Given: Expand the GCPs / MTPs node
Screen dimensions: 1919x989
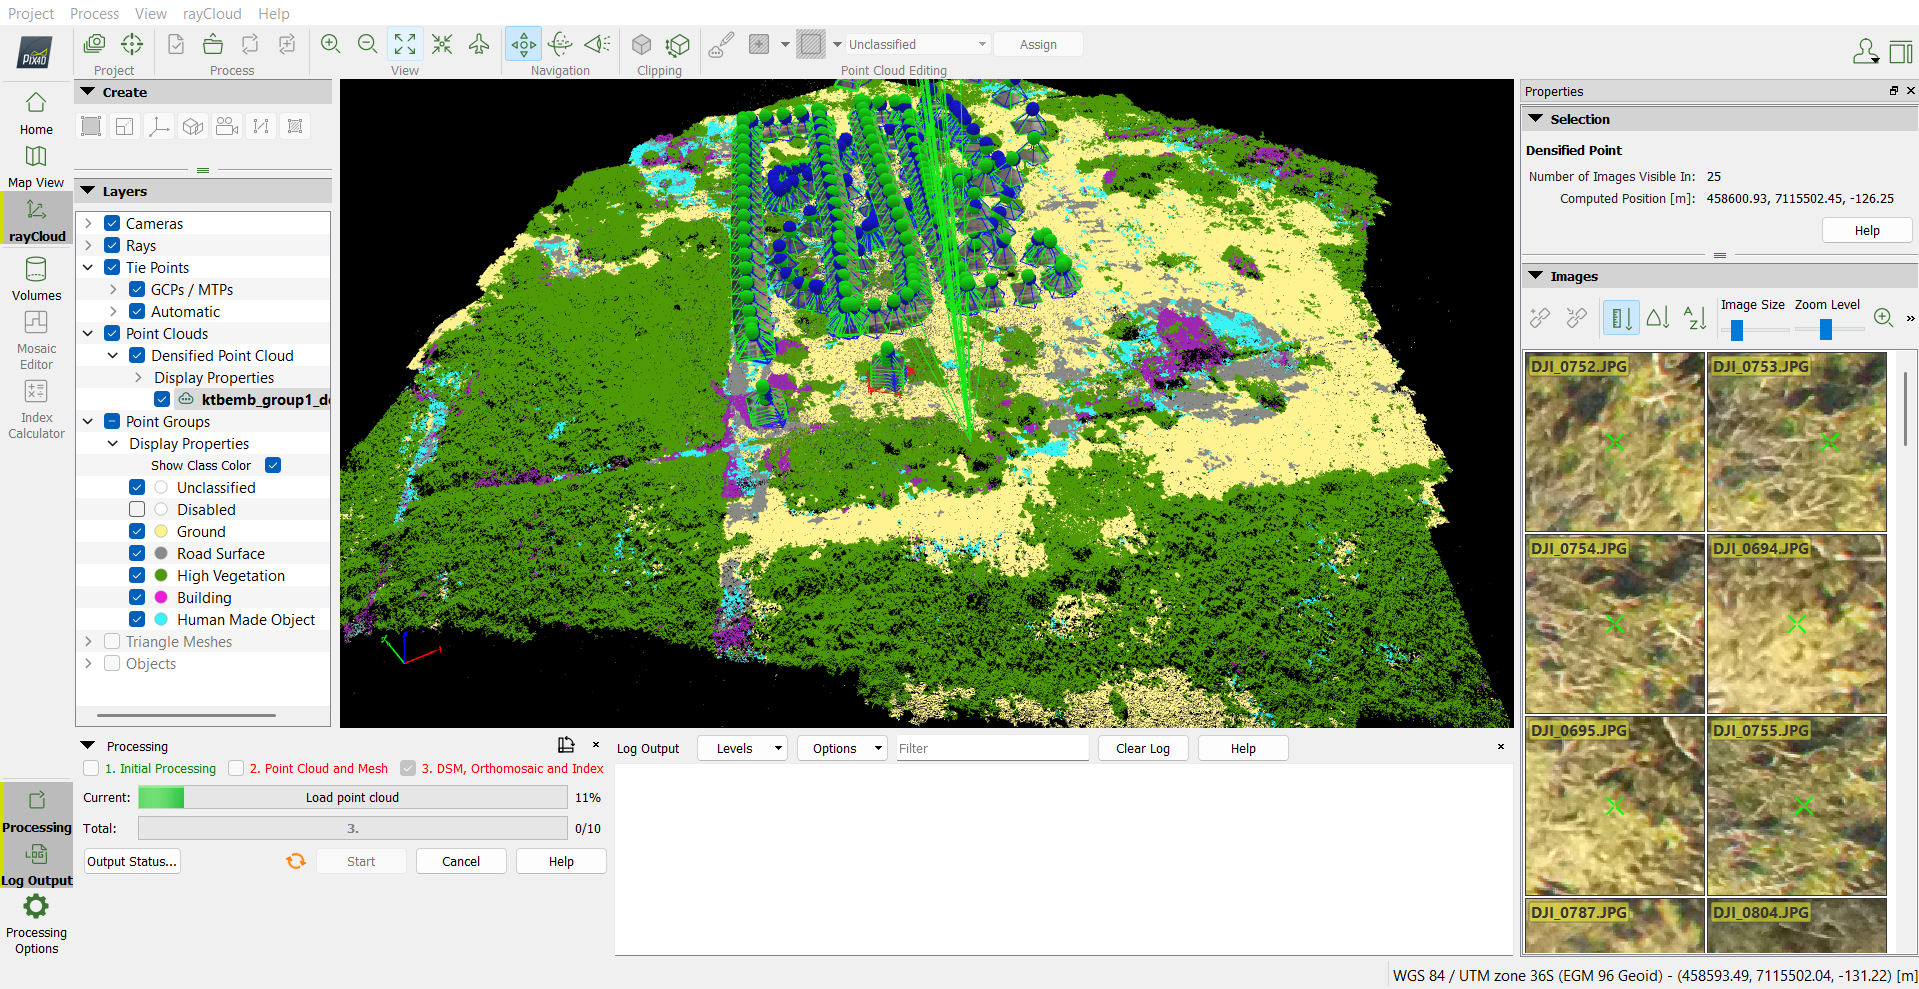Looking at the screenshot, I should point(113,289).
